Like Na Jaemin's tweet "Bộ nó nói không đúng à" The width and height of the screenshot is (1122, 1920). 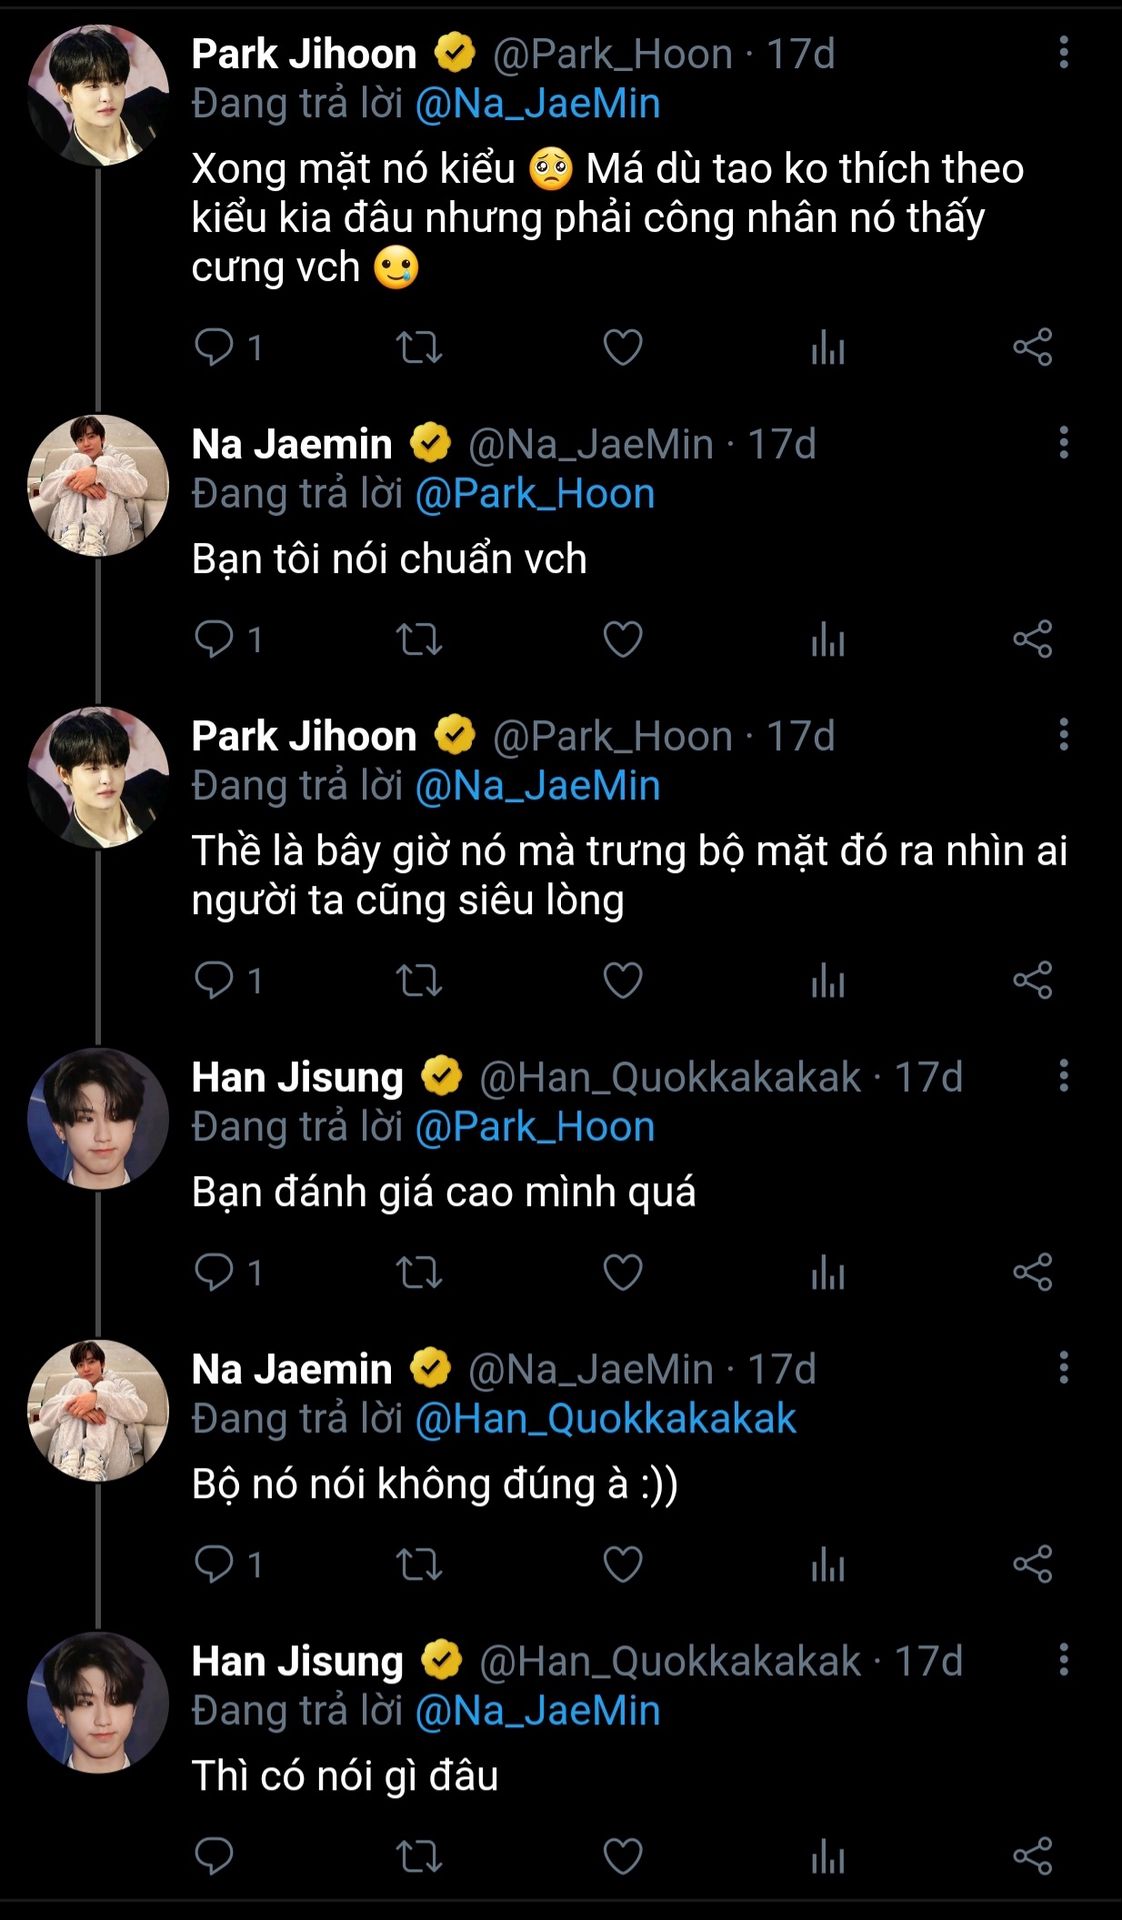[622, 1564]
